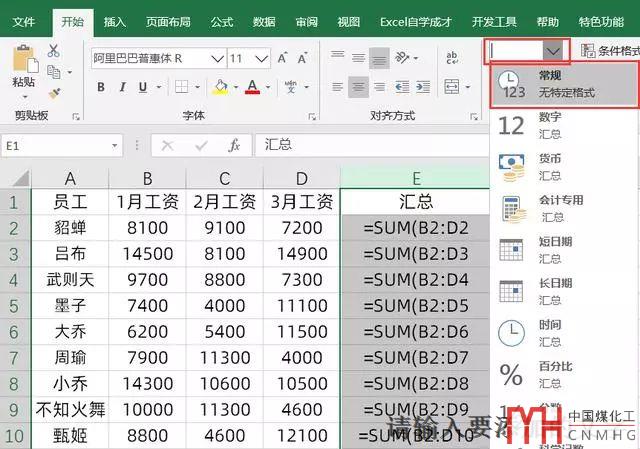
Task: Switch to the 公式 ribbon tab
Action: [221, 21]
